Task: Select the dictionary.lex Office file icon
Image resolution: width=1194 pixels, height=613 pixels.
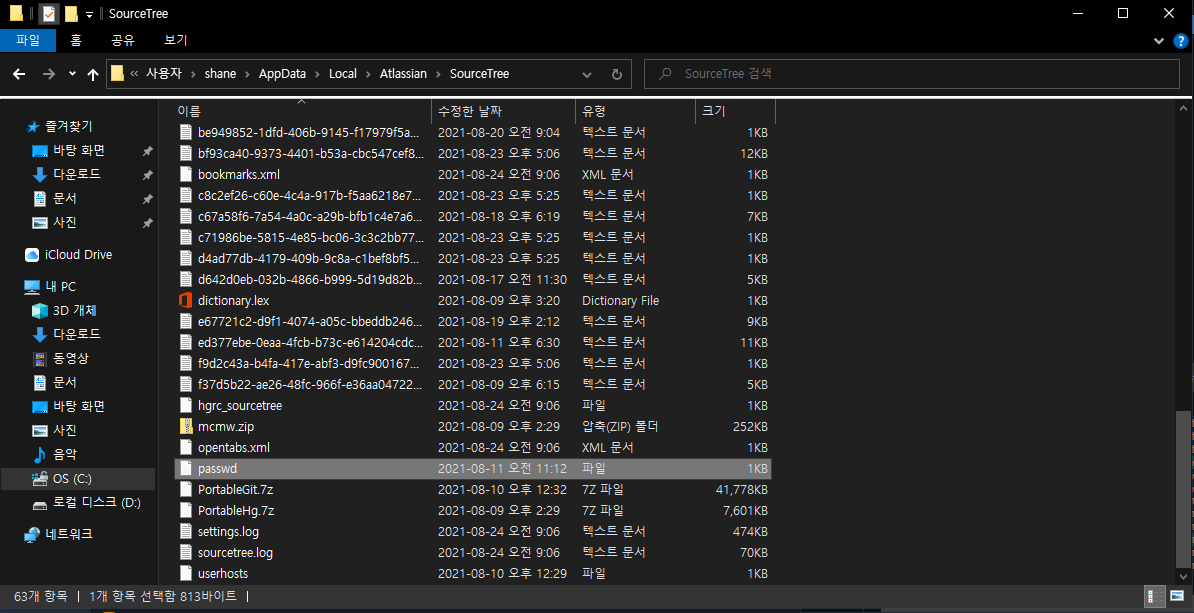Action: click(186, 300)
